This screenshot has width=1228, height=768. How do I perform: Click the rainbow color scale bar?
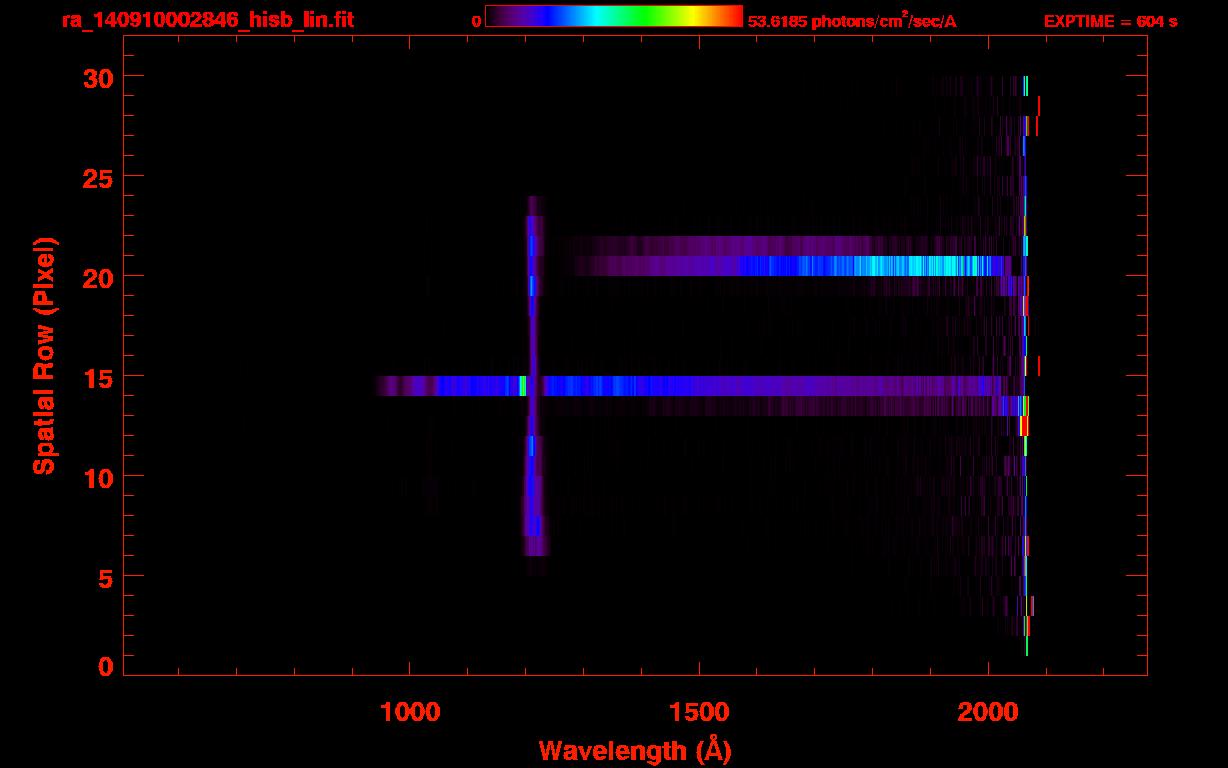coord(613,16)
